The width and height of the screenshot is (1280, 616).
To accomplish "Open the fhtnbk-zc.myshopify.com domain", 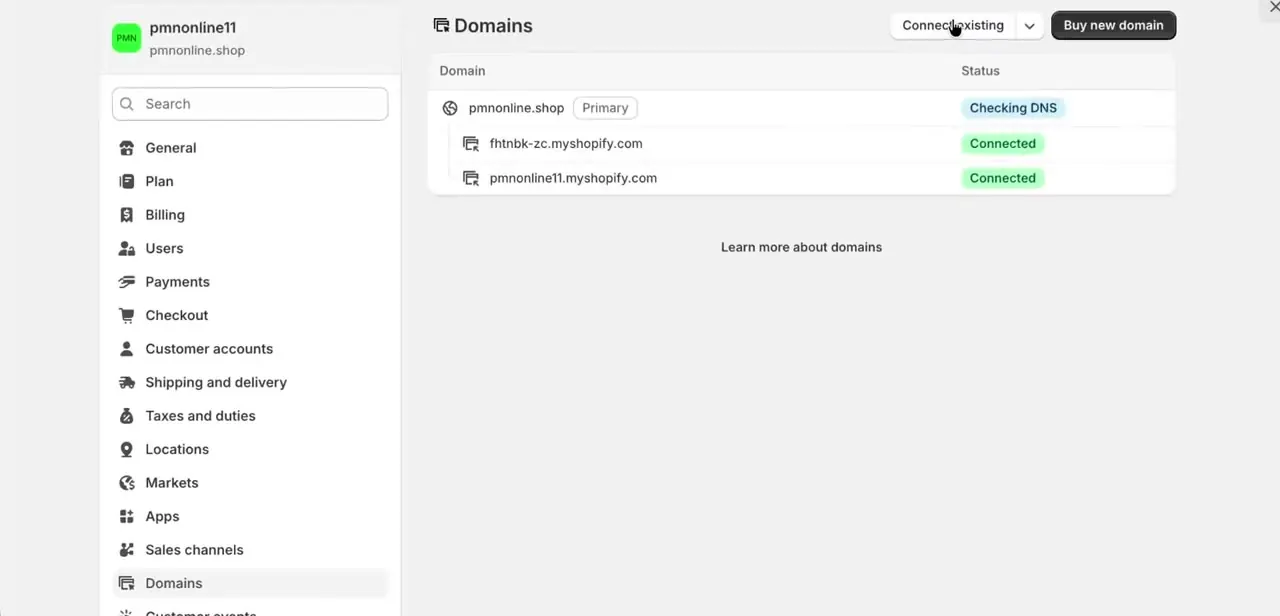I will [566, 144].
